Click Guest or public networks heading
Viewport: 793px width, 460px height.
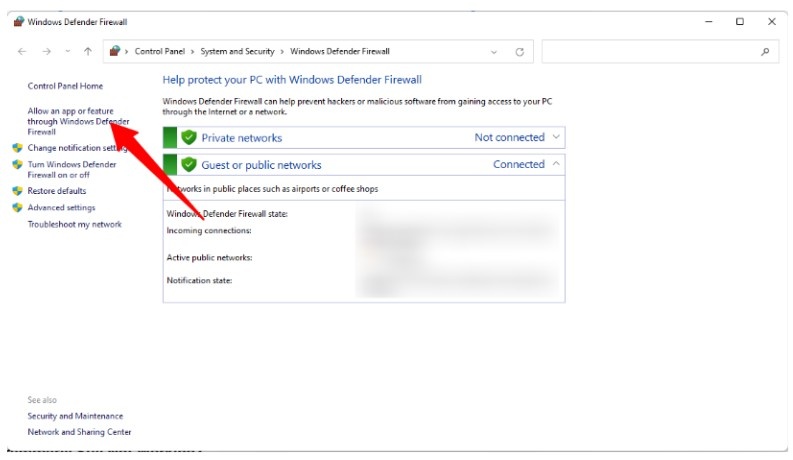pos(261,165)
